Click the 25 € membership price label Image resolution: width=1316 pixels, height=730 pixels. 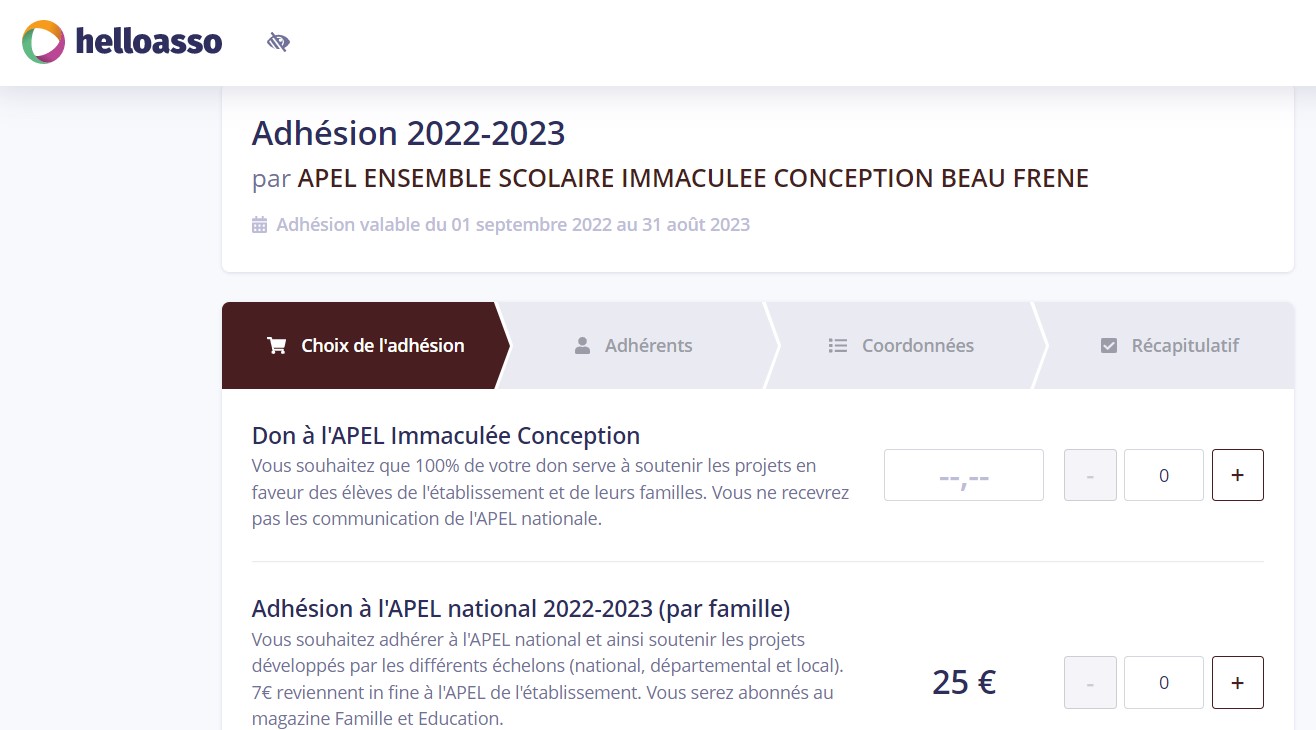coord(963,682)
